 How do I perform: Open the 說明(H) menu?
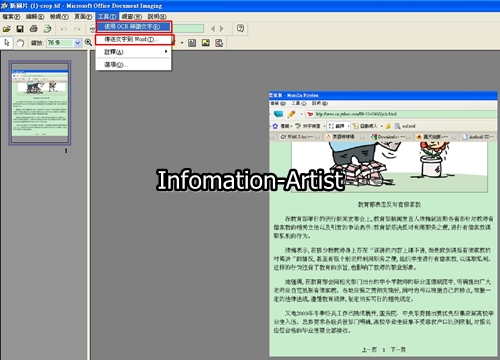pyautogui.click(x=157, y=17)
